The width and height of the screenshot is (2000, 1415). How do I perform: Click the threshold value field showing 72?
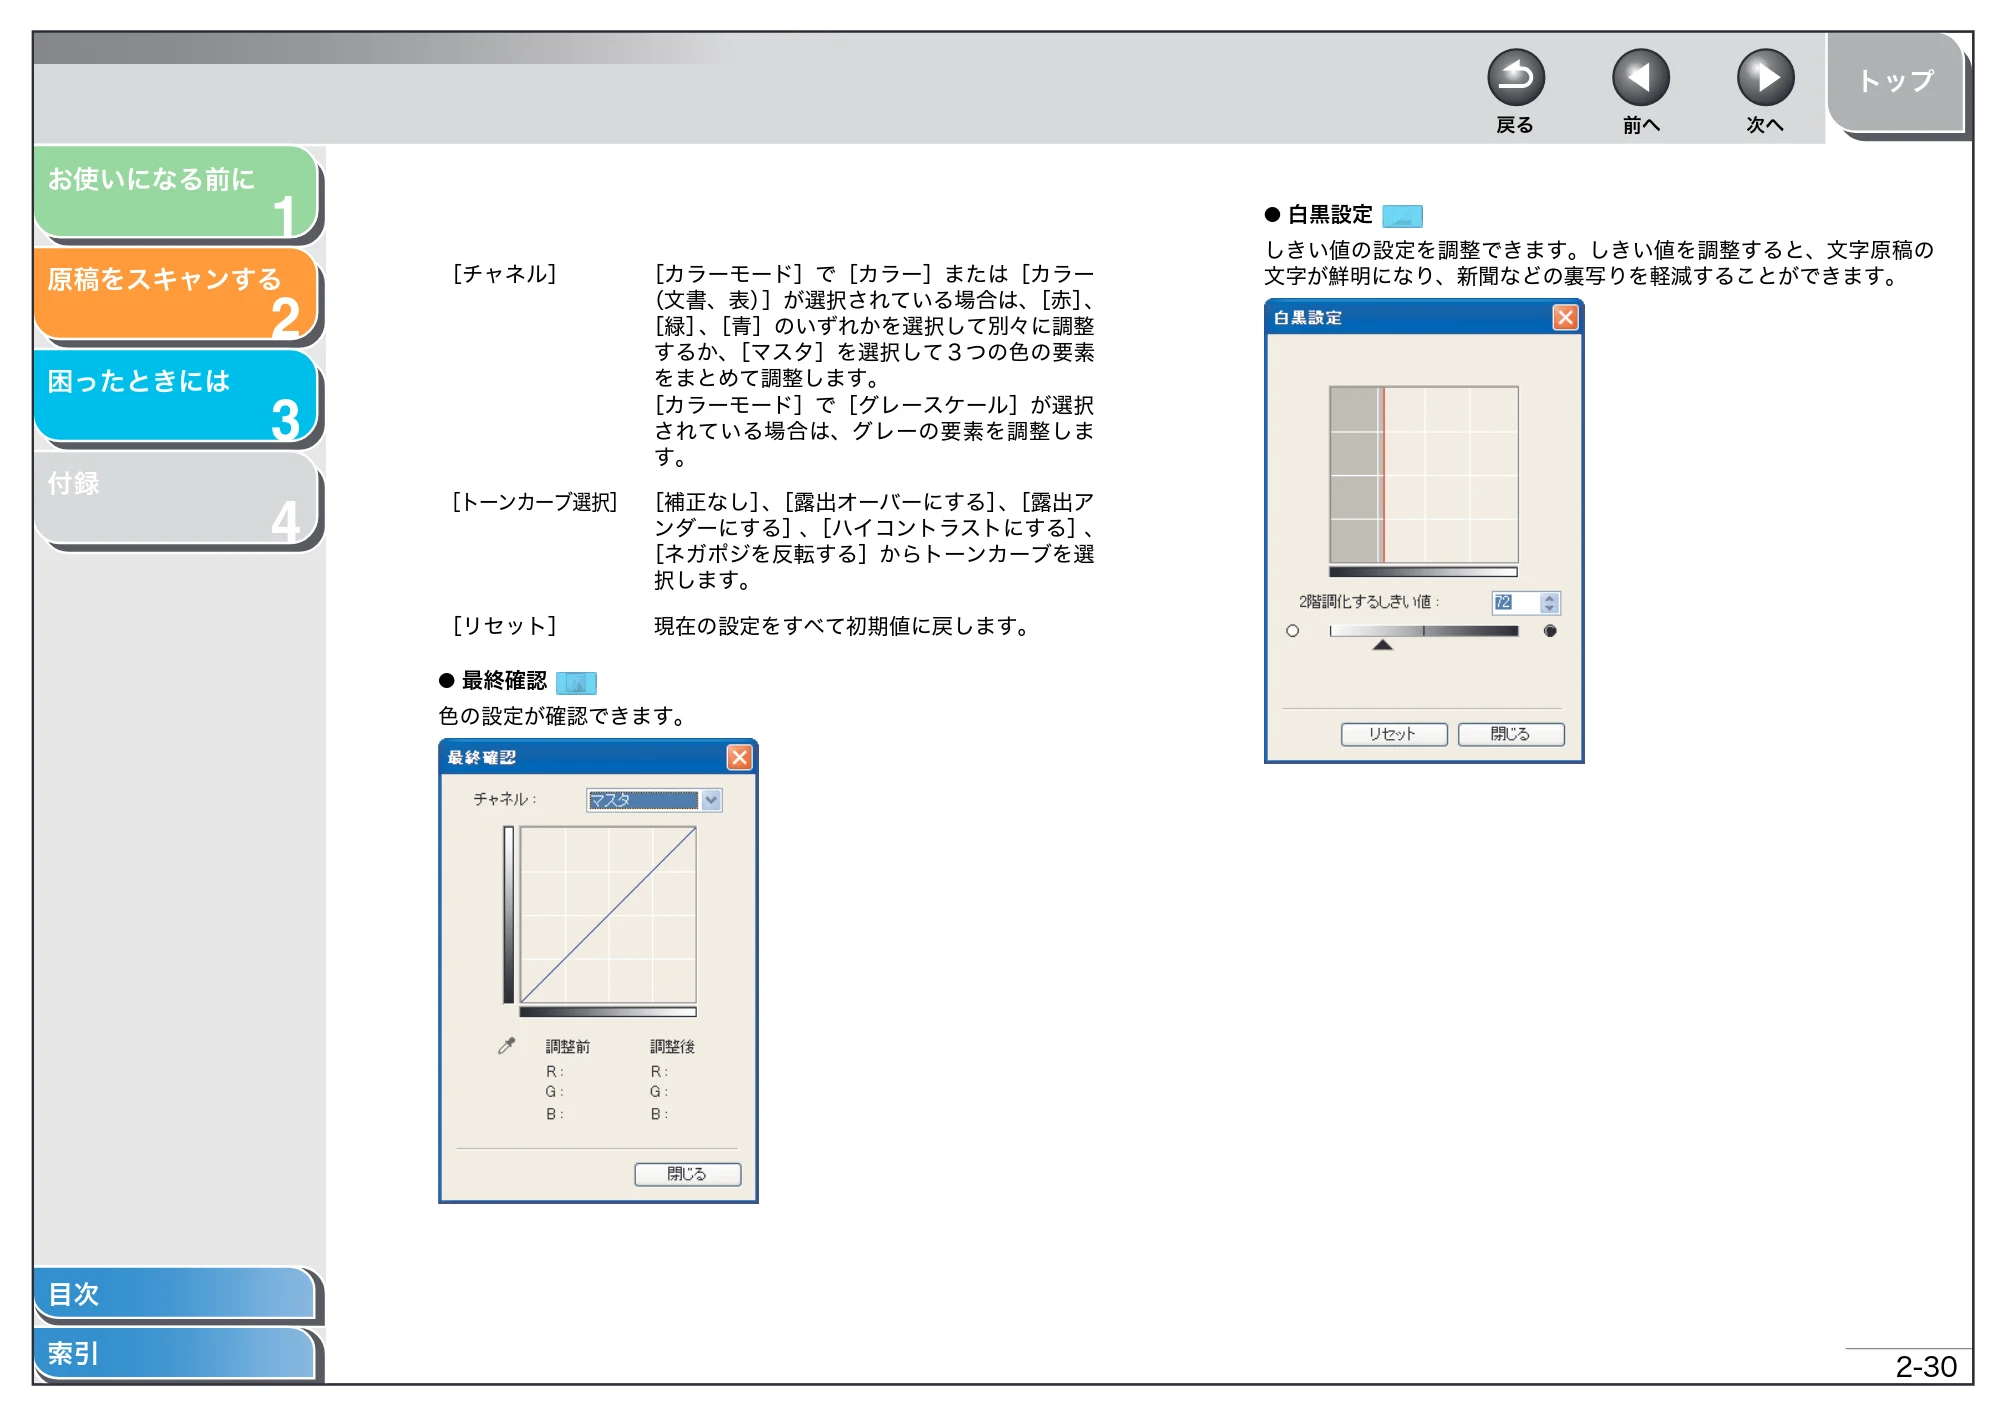1515,602
